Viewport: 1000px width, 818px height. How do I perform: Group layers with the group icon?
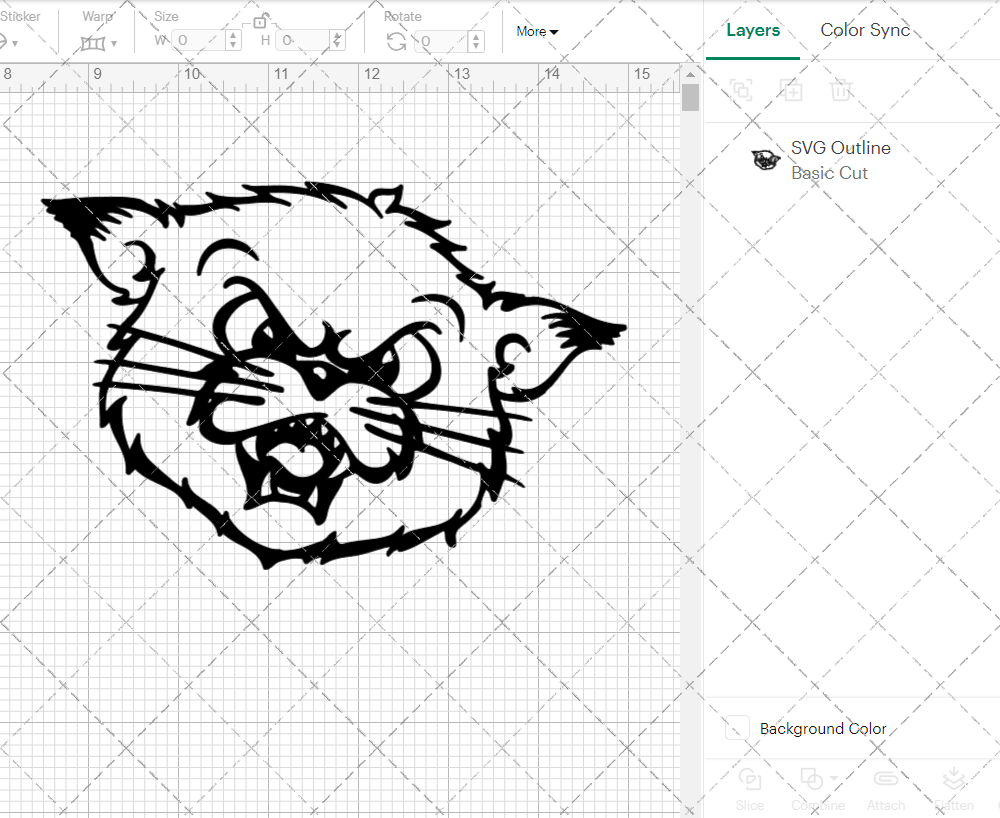pos(742,90)
